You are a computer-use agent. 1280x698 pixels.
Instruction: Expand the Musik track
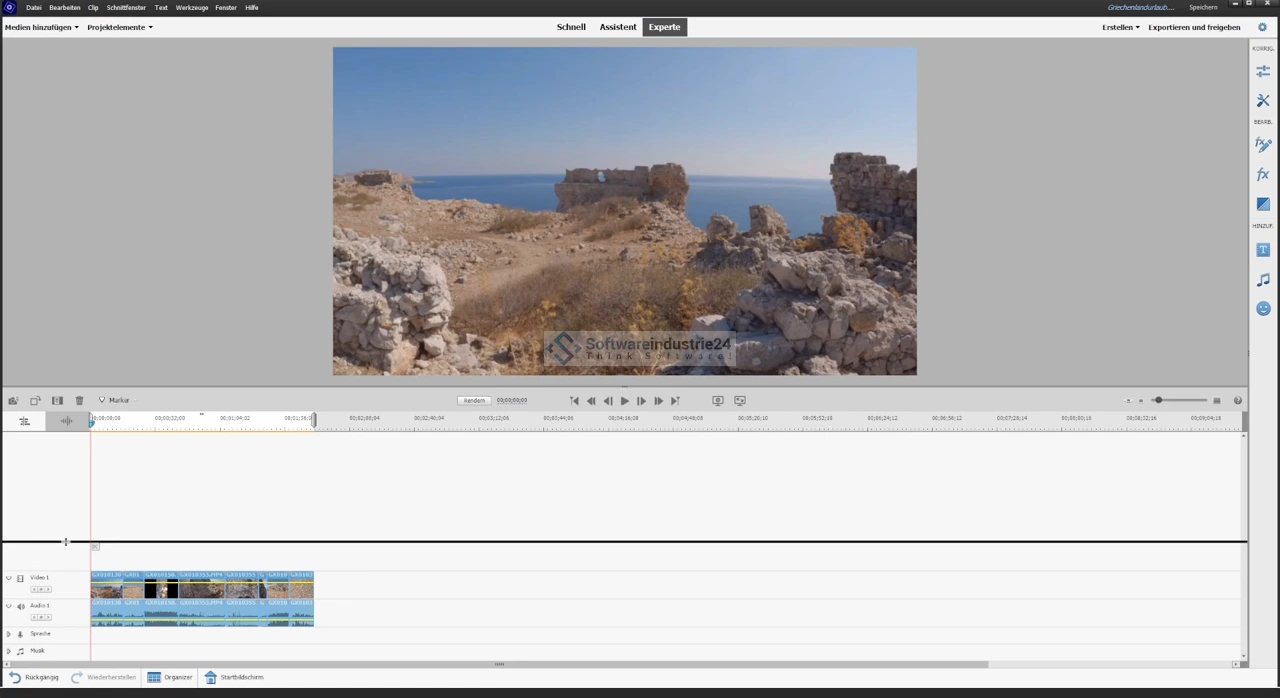click(x=9, y=651)
